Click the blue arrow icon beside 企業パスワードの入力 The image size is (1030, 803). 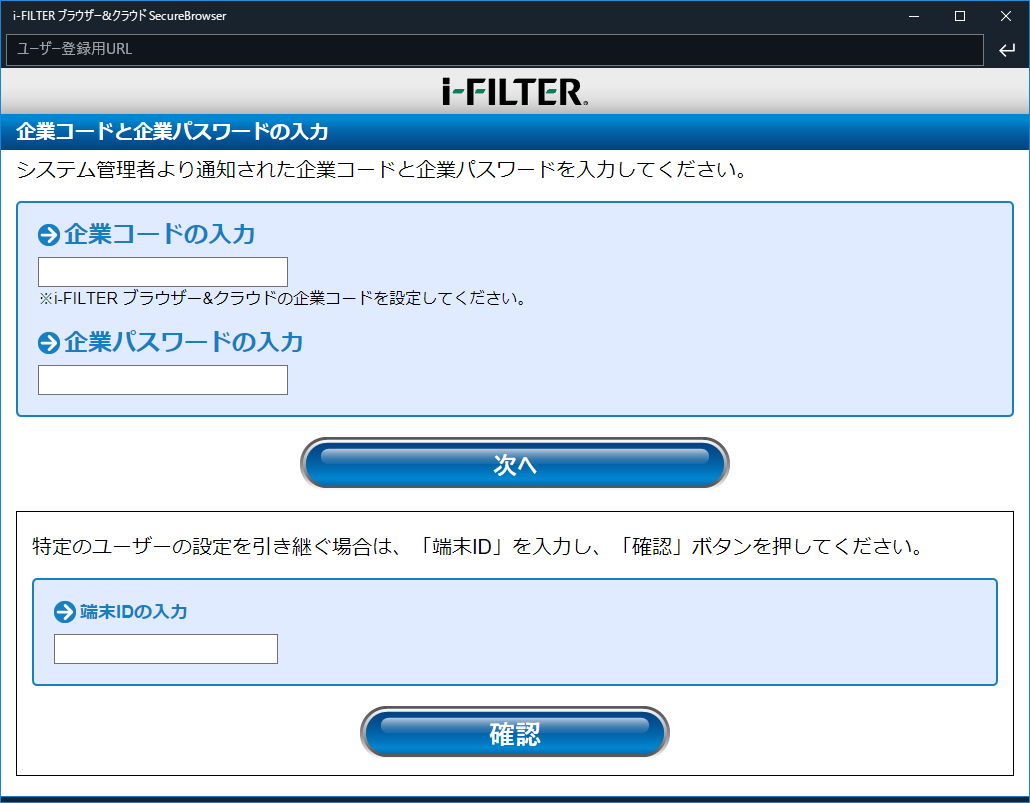click(x=47, y=343)
